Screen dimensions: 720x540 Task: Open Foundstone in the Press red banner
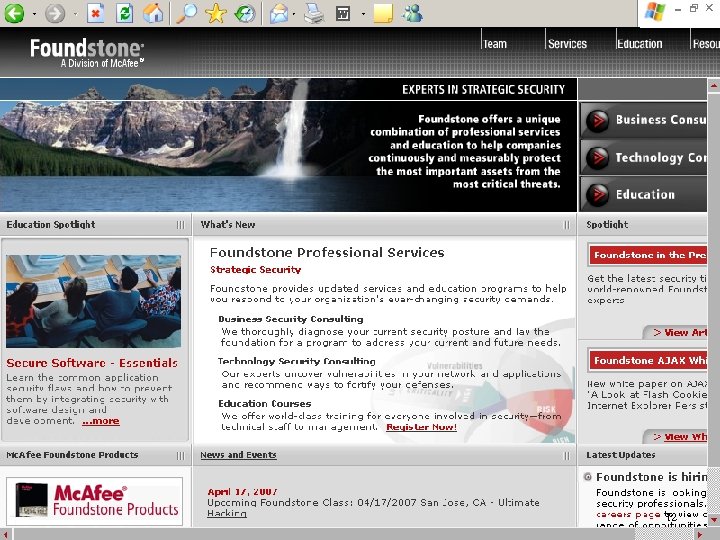[648, 255]
